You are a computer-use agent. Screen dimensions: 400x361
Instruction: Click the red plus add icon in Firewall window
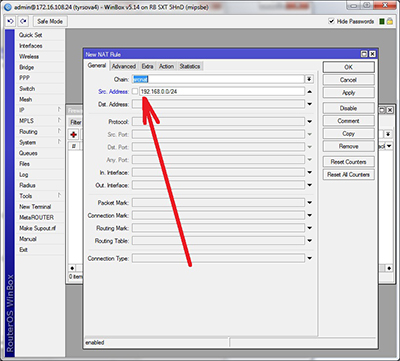click(x=73, y=135)
